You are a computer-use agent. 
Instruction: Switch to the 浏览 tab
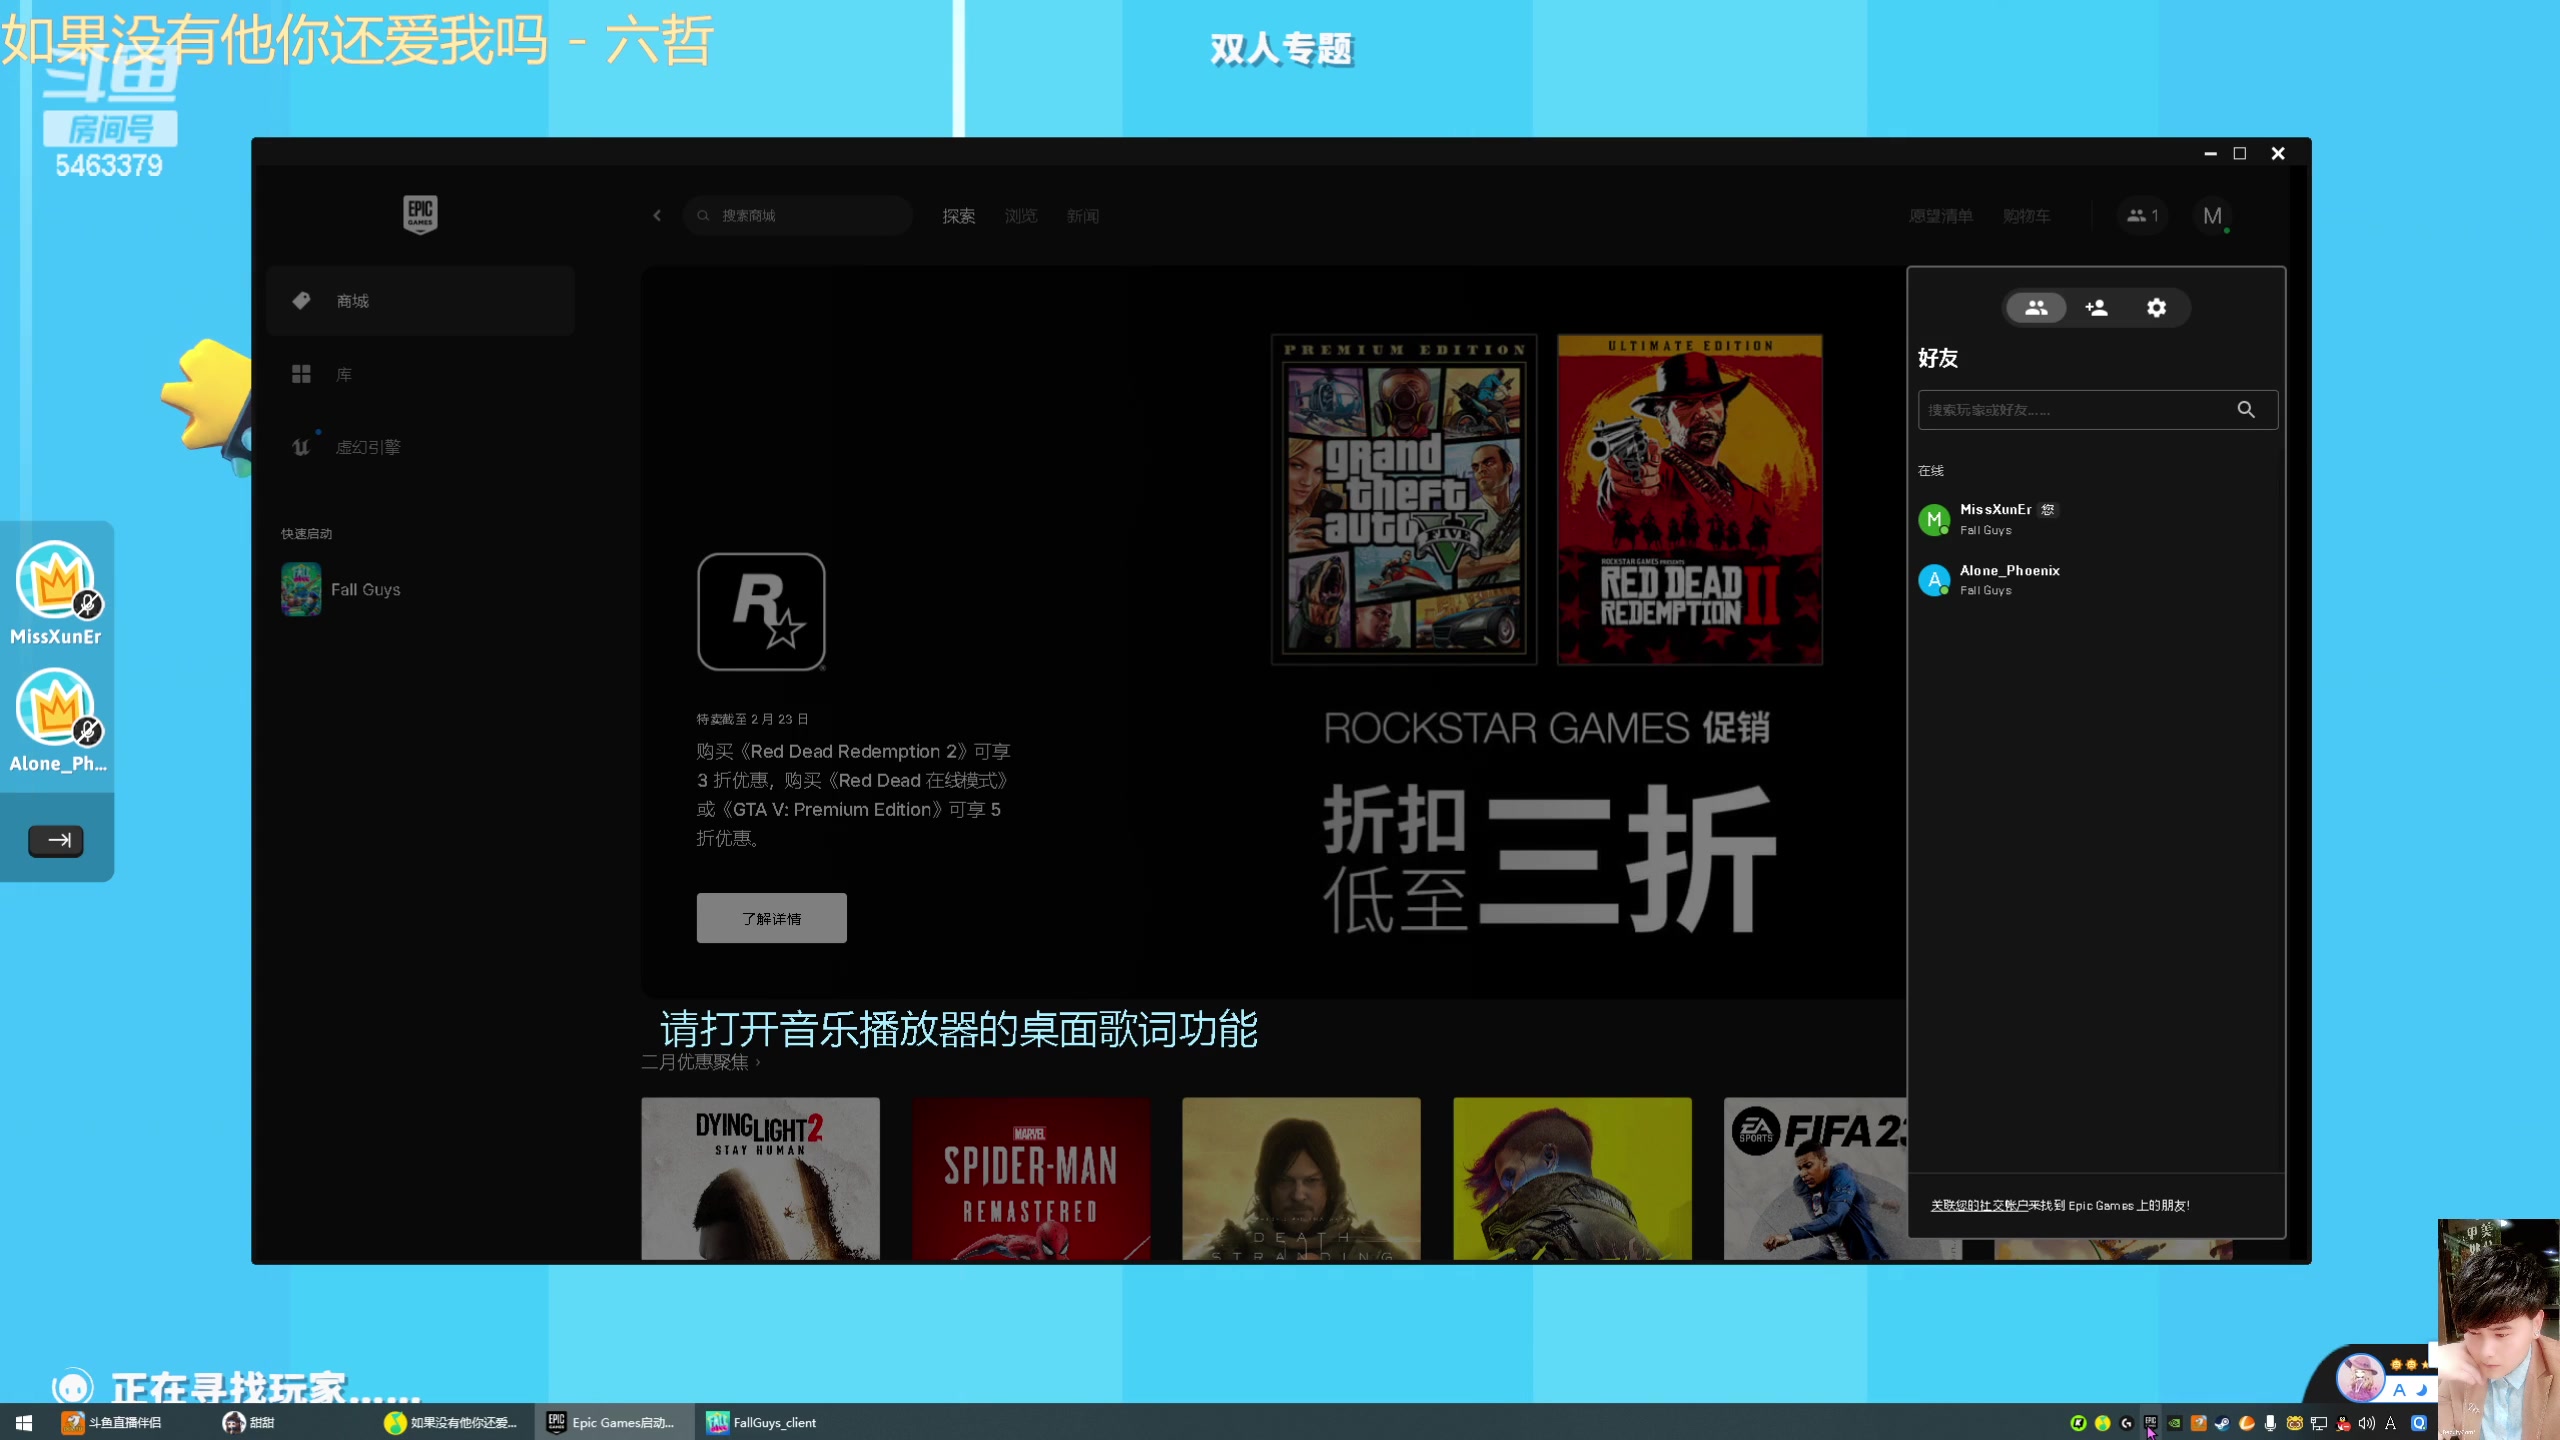1020,216
